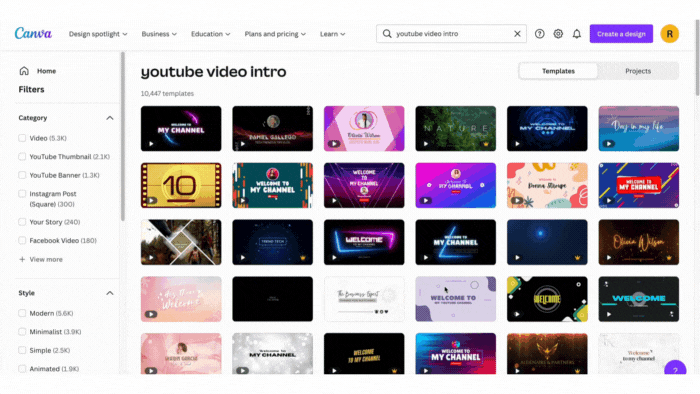700x394 pixels.
Task: Click the '10,447 templates' count text
Action: pos(167,93)
